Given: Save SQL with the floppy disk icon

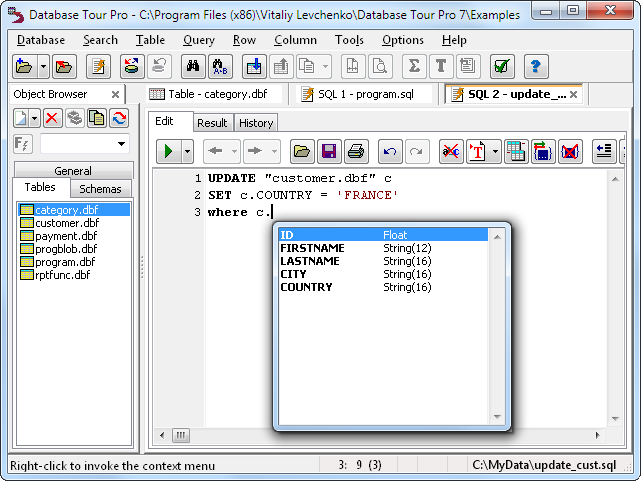Looking at the screenshot, I should [x=329, y=152].
